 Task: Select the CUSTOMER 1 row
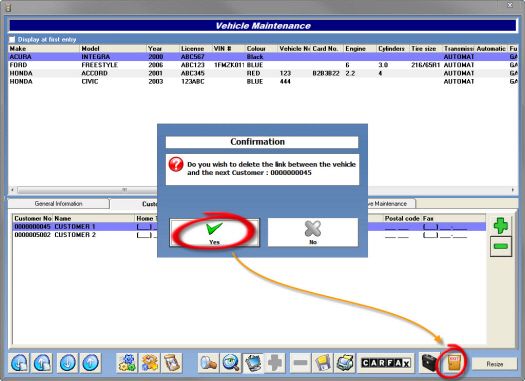click(x=249, y=227)
